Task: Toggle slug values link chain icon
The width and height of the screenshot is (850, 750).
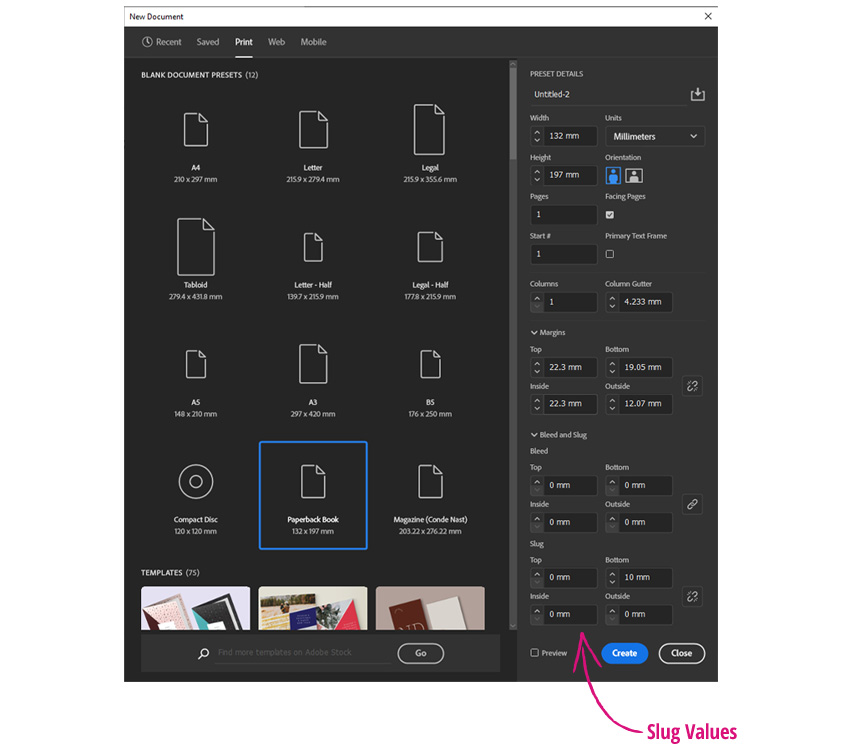Action: 692,596
